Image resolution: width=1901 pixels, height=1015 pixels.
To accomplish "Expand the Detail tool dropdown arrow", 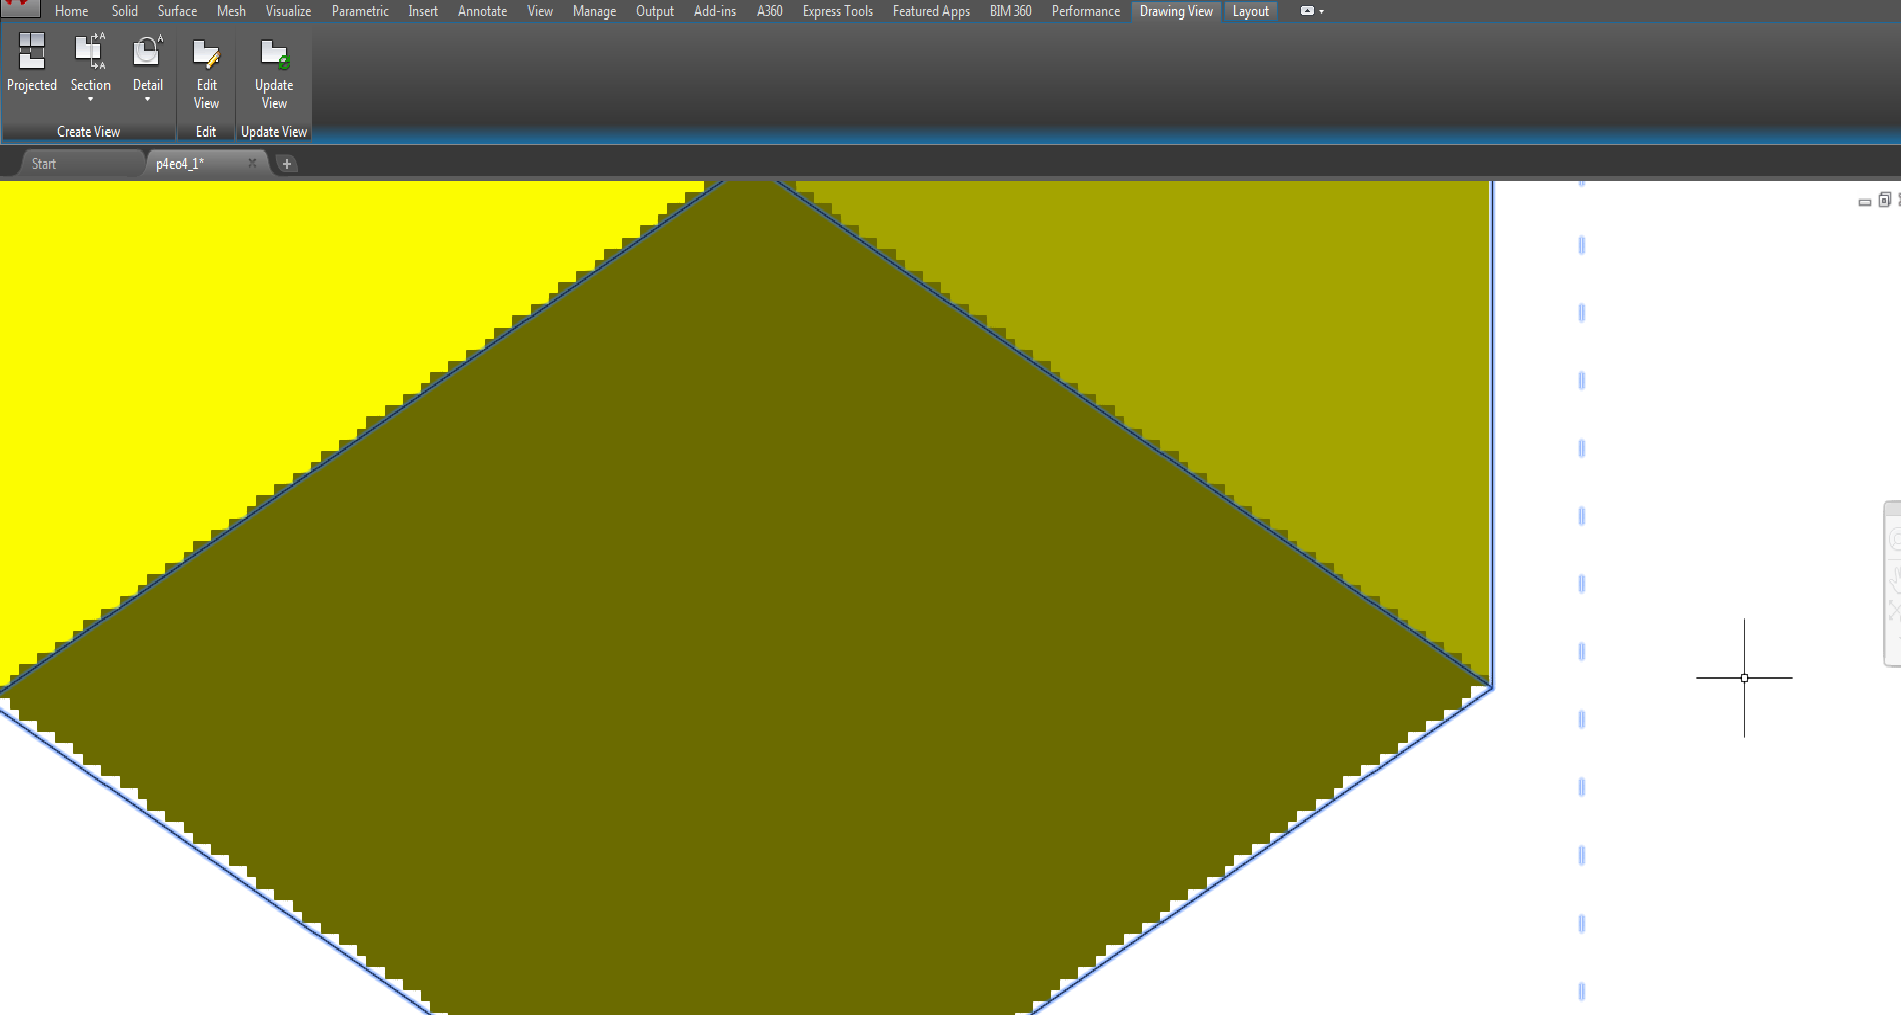I will pos(147,98).
